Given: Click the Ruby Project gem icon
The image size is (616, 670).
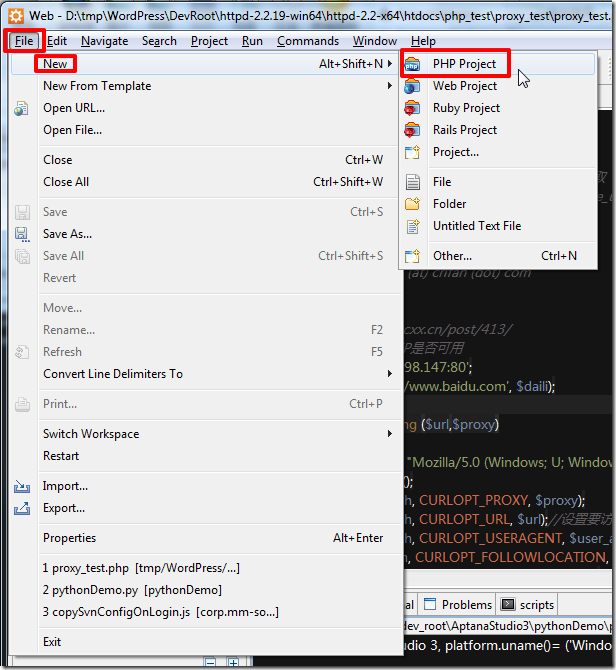Looking at the screenshot, I should pos(412,108).
